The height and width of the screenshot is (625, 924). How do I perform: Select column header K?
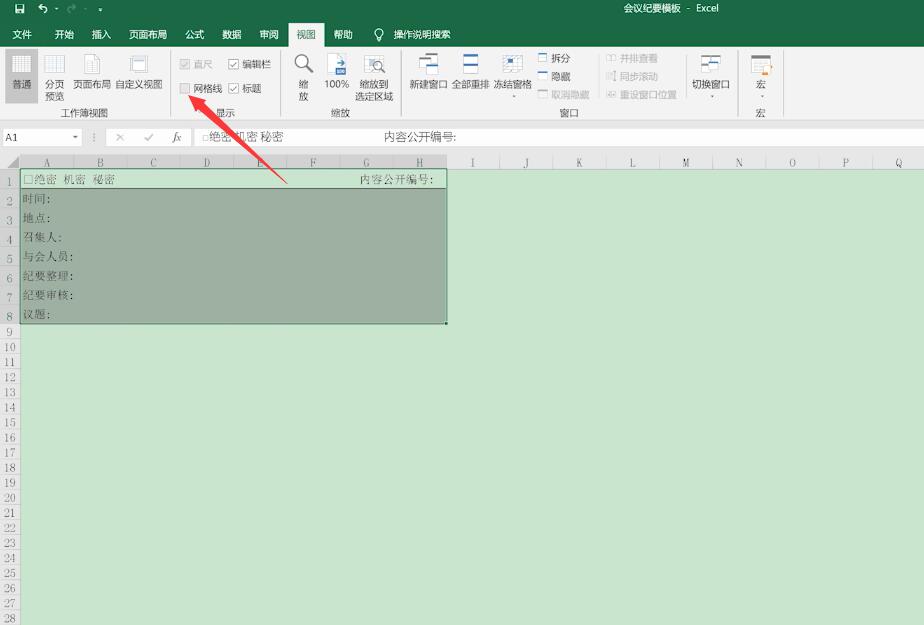(x=579, y=163)
